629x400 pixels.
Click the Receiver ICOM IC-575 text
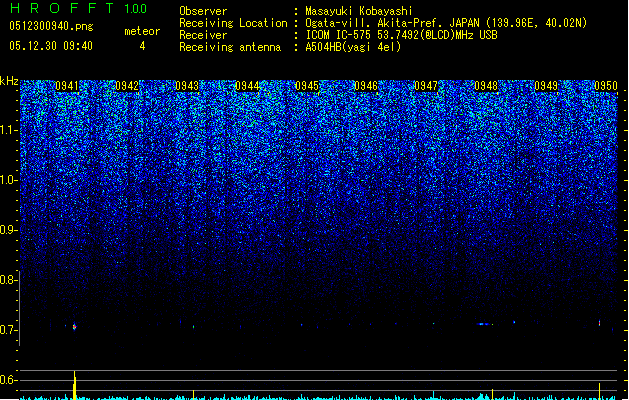401,35
